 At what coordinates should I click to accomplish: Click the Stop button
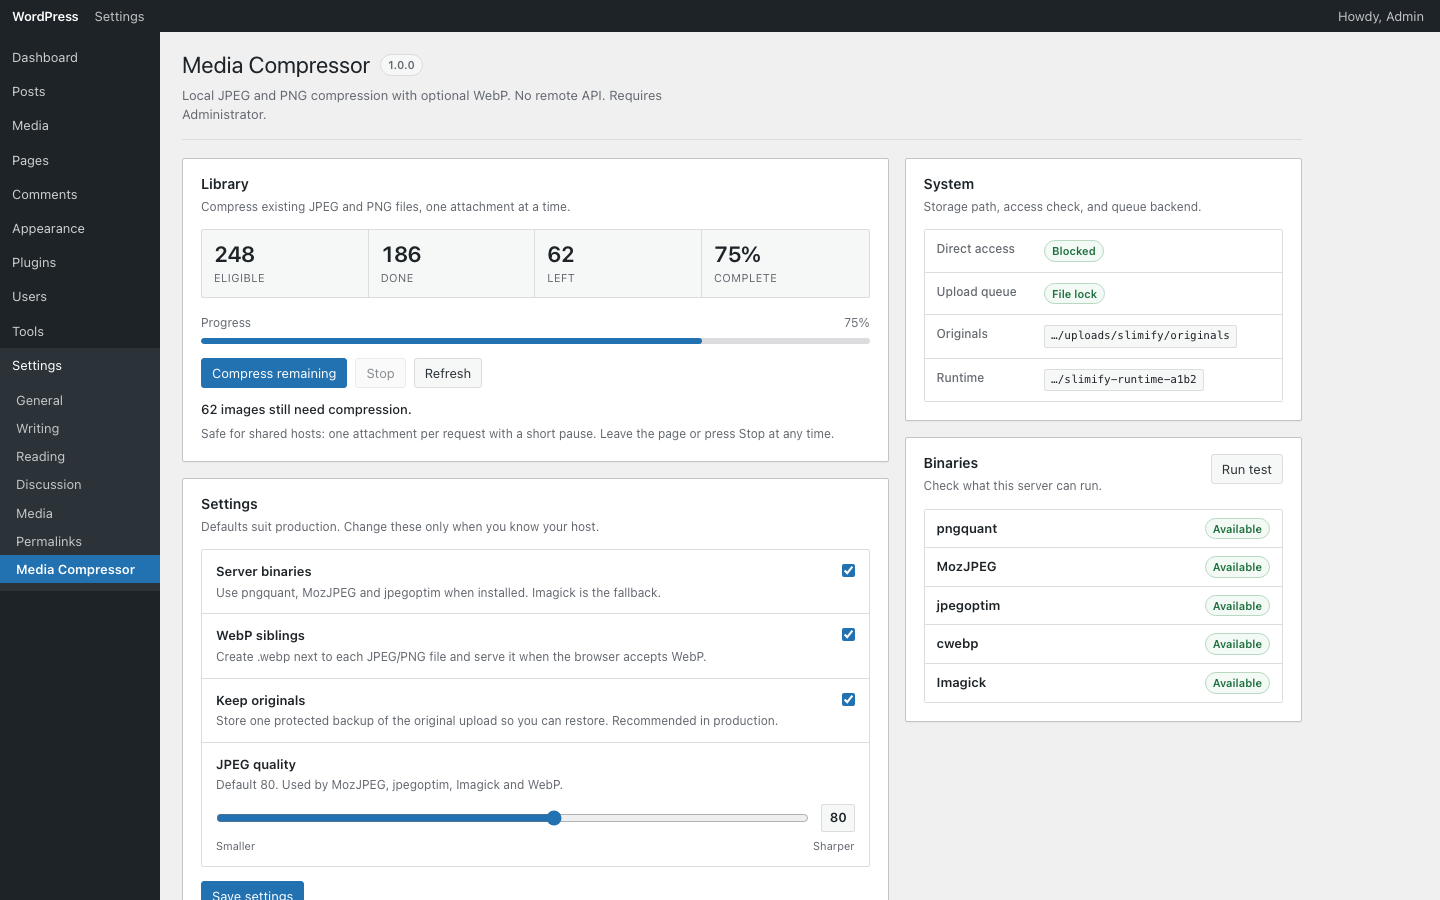(x=380, y=373)
